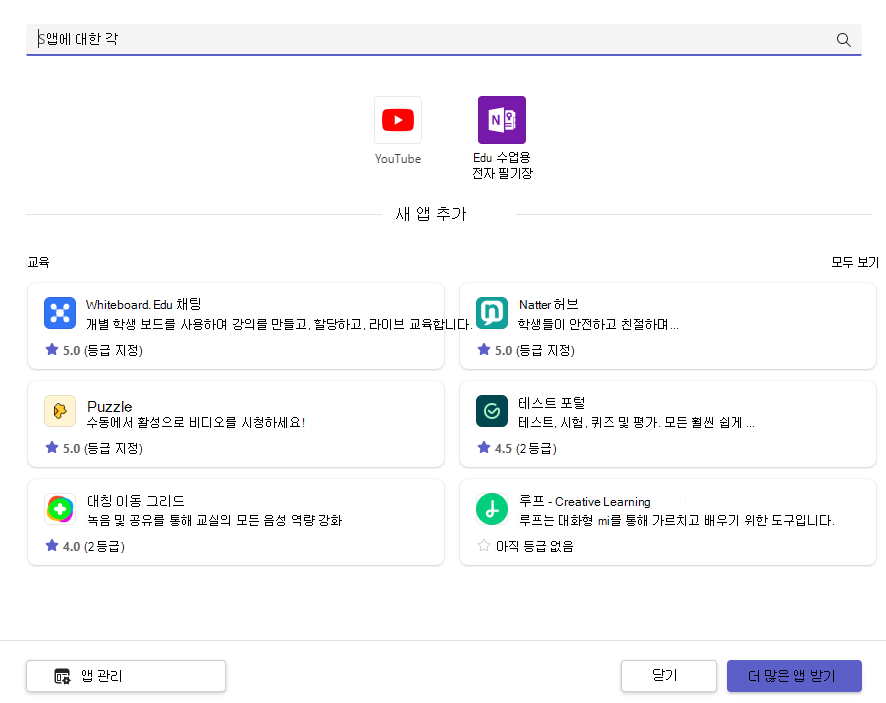
Task: Click empty star on 루프 card
Action: click(484, 545)
